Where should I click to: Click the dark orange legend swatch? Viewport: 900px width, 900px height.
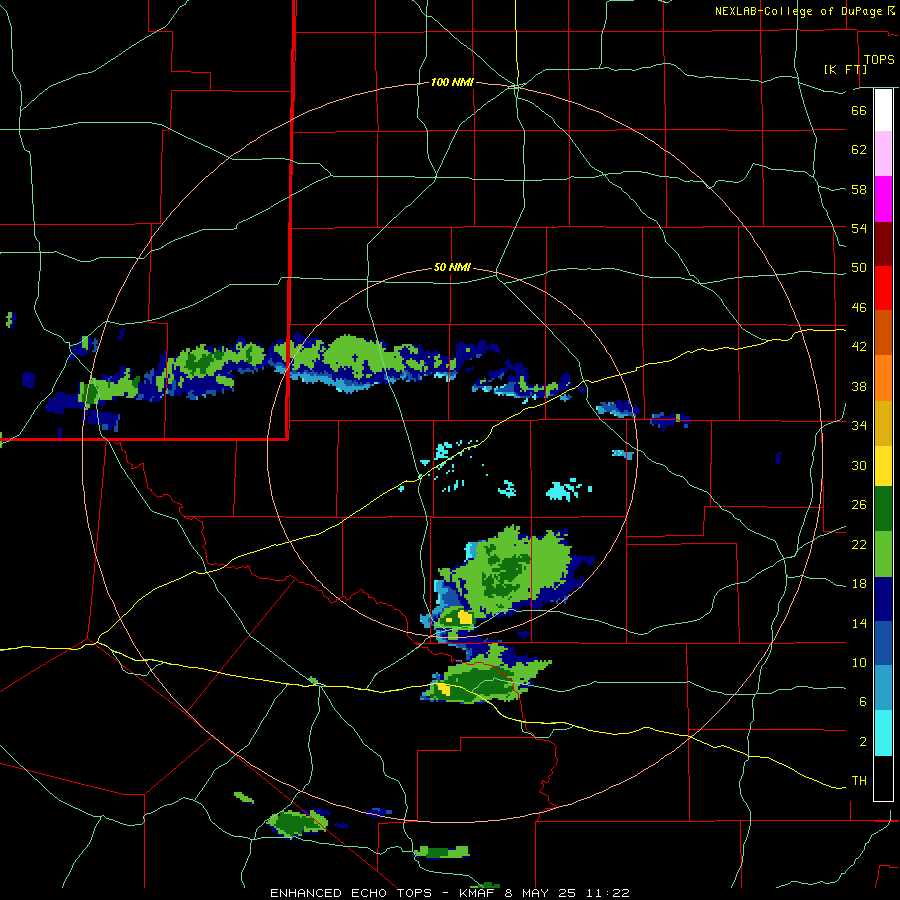pos(883,333)
